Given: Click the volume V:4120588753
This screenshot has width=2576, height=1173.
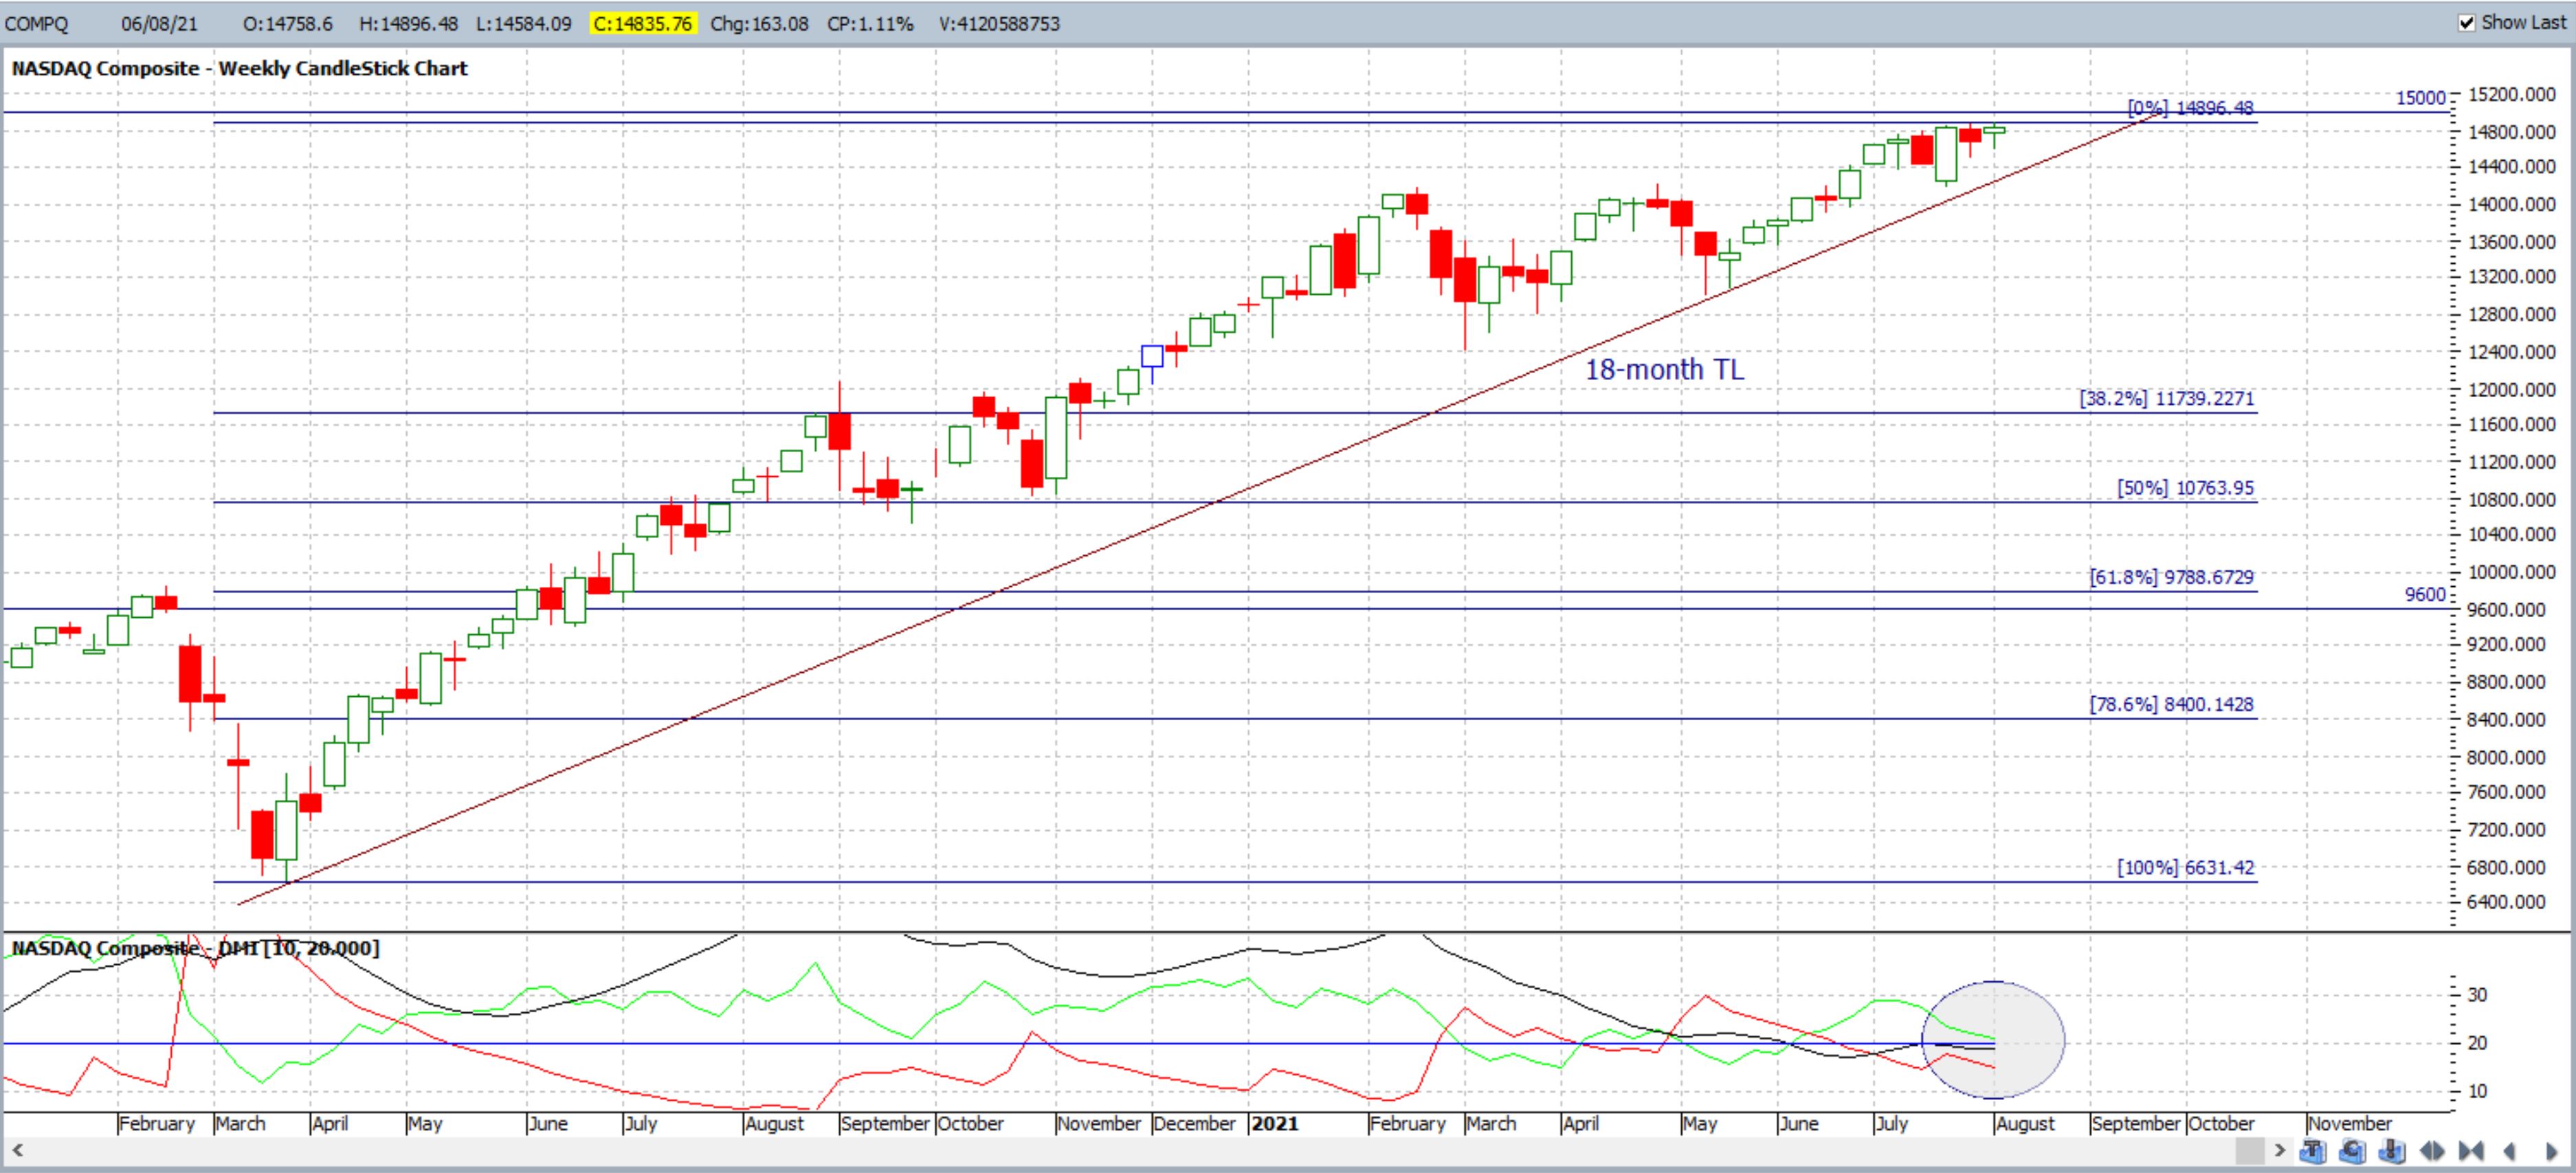Looking at the screenshot, I should pyautogui.click(x=999, y=23).
